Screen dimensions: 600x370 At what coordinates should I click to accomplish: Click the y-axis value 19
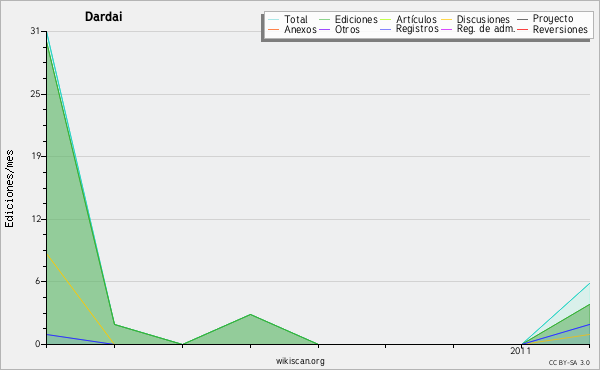click(x=35, y=156)
